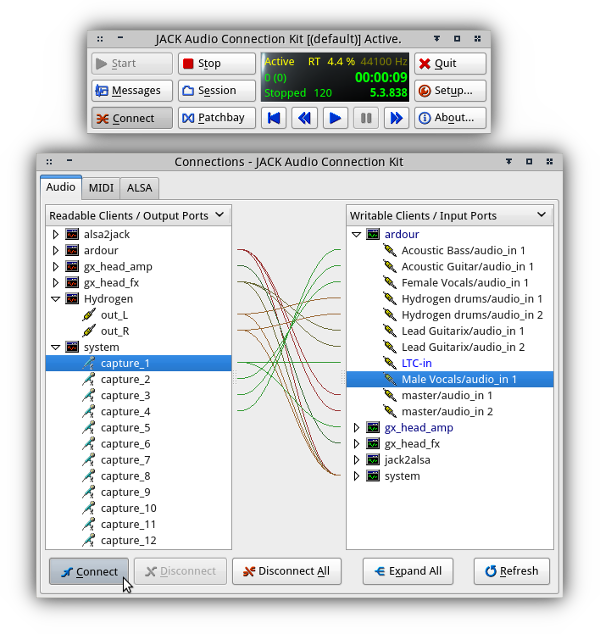
Task: Select the LTC-in input port
Action: click(416, 363)
